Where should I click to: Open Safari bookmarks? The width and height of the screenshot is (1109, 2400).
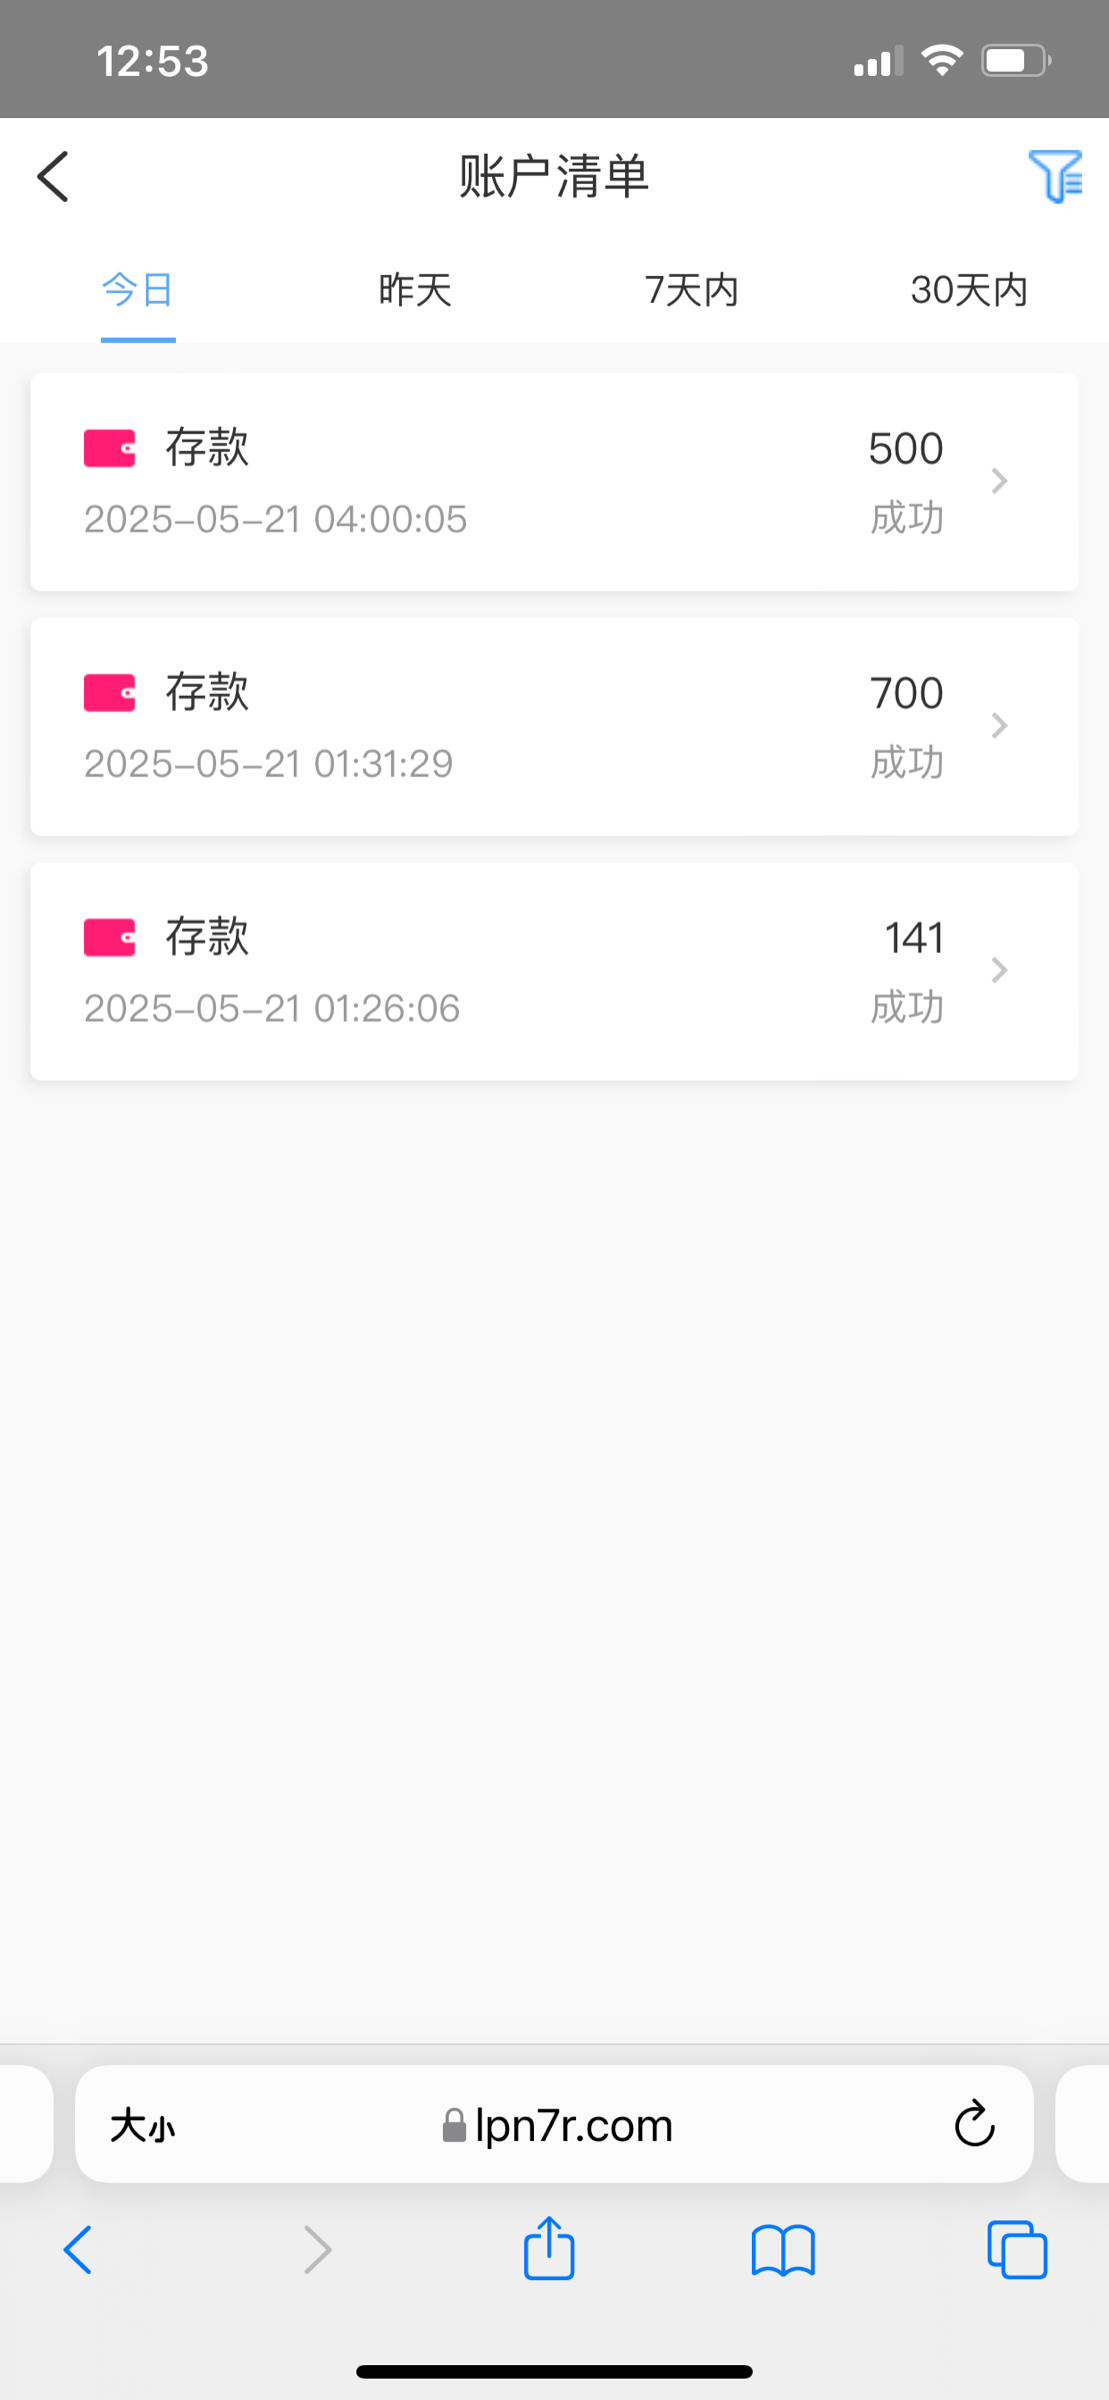783,2251
